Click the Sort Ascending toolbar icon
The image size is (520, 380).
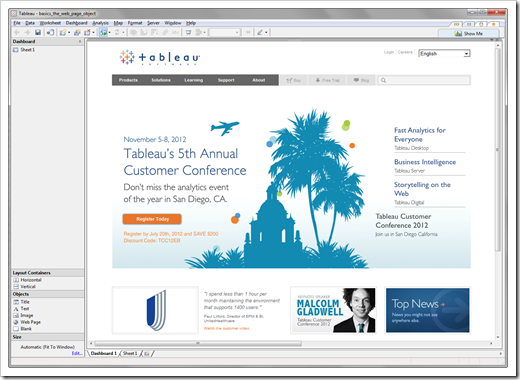pos(144,32)
